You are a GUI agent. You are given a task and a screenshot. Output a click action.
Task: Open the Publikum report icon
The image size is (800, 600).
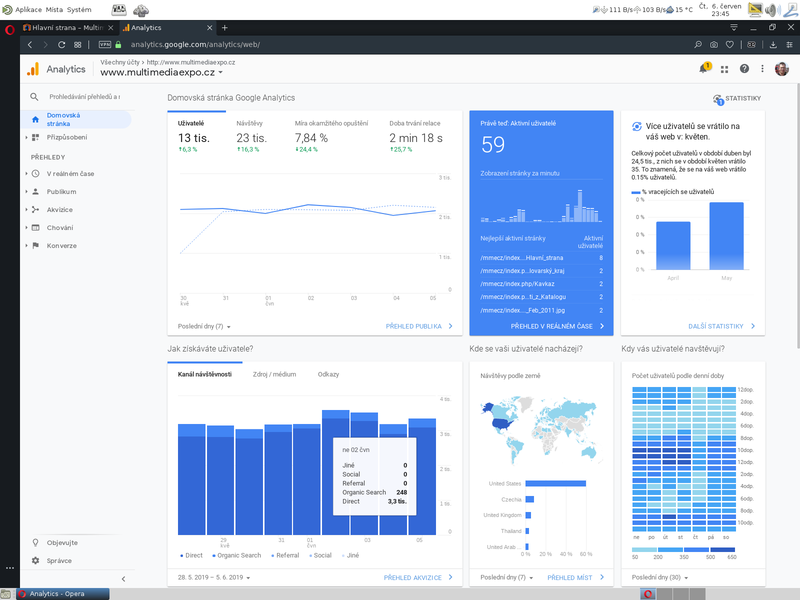pos(35,192)
